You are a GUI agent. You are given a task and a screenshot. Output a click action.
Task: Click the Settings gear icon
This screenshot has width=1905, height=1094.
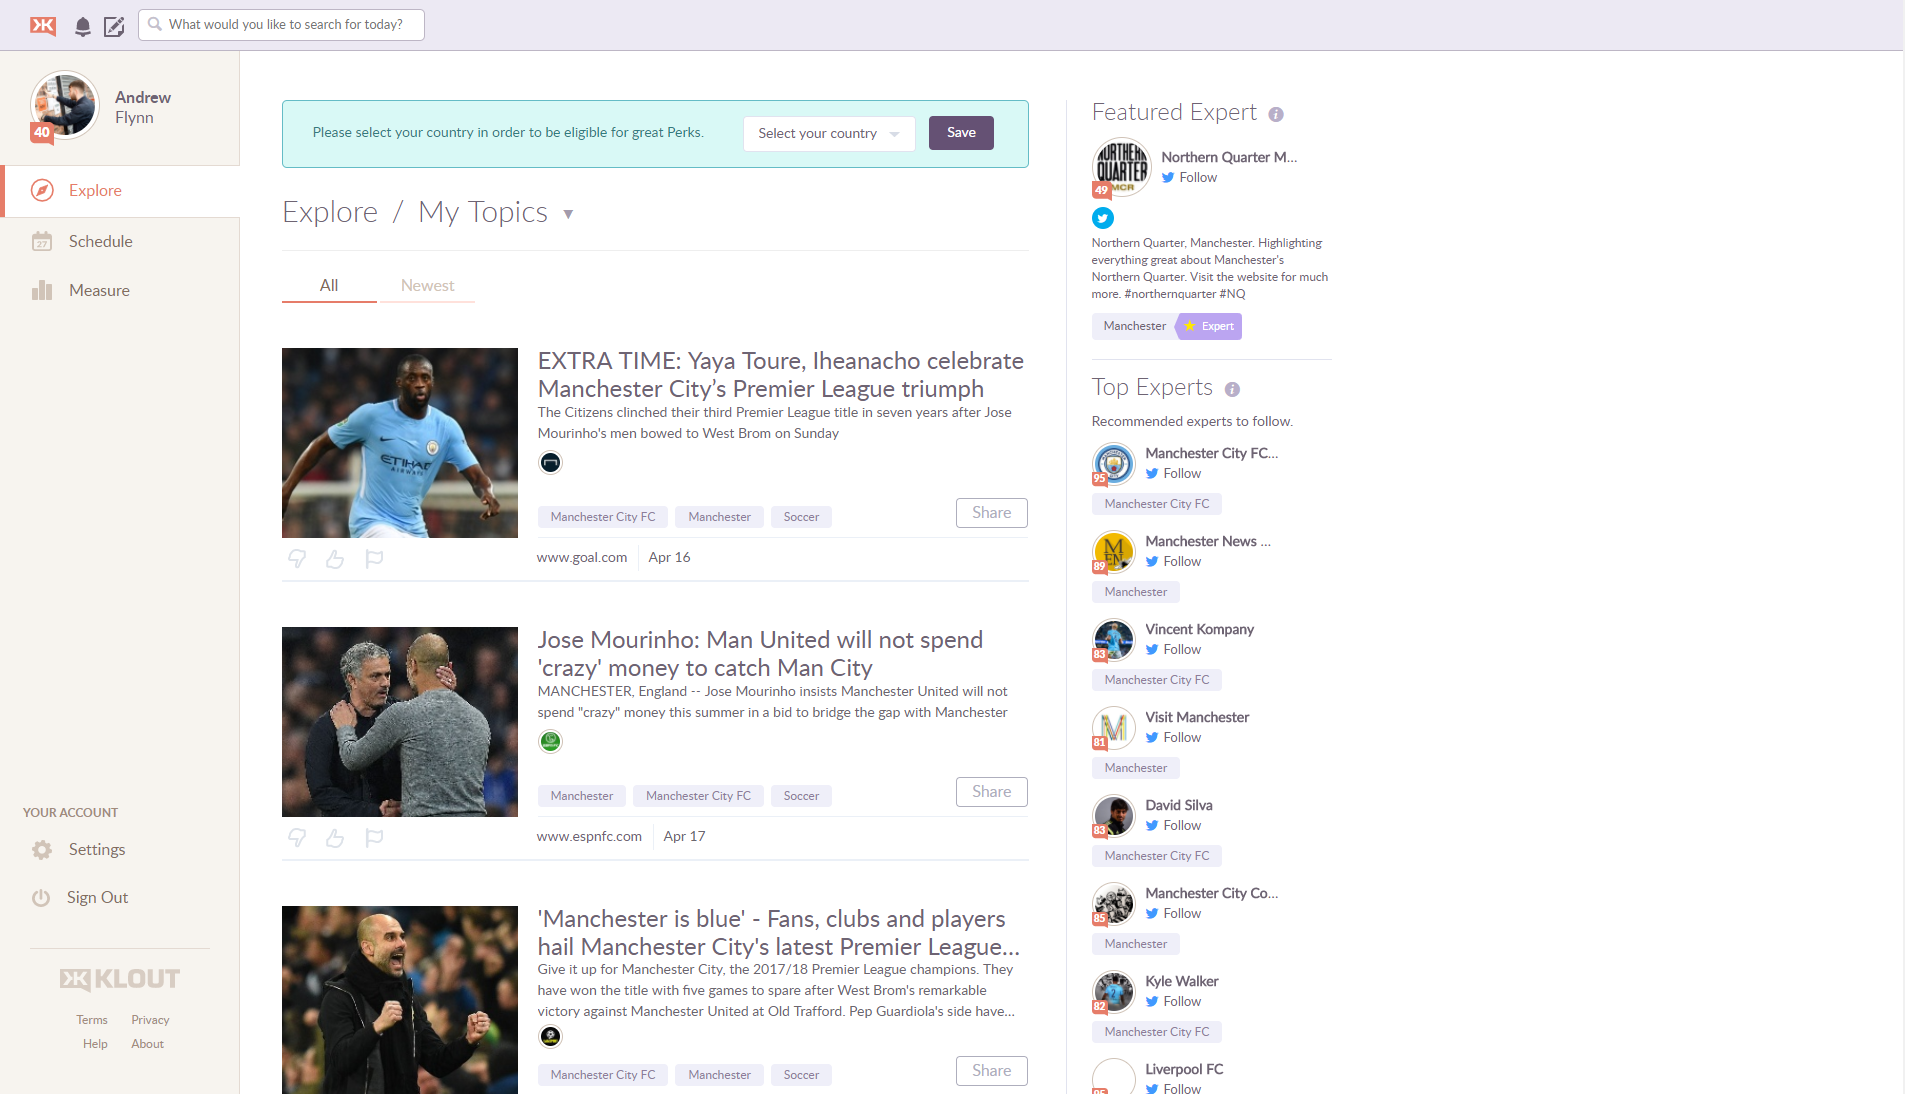click(42, 849)
